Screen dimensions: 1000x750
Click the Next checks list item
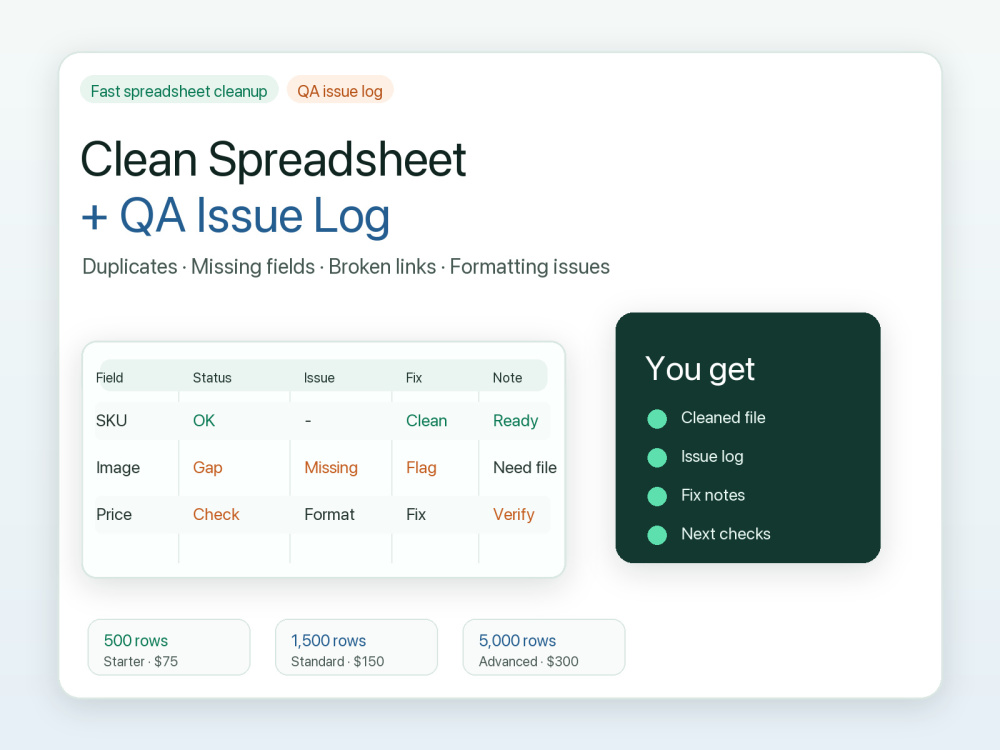(x=726, y=534)
